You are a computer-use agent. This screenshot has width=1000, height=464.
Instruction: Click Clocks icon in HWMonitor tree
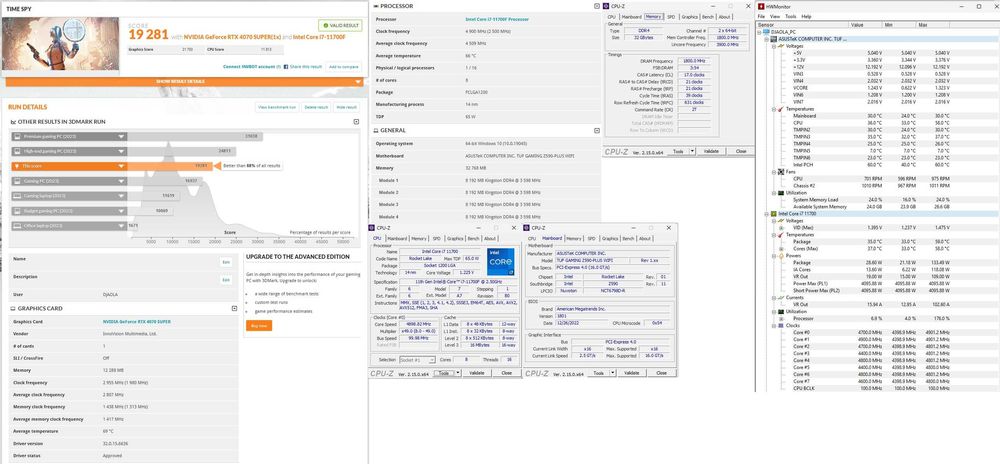pyautogui.click(x=781, y=325)
